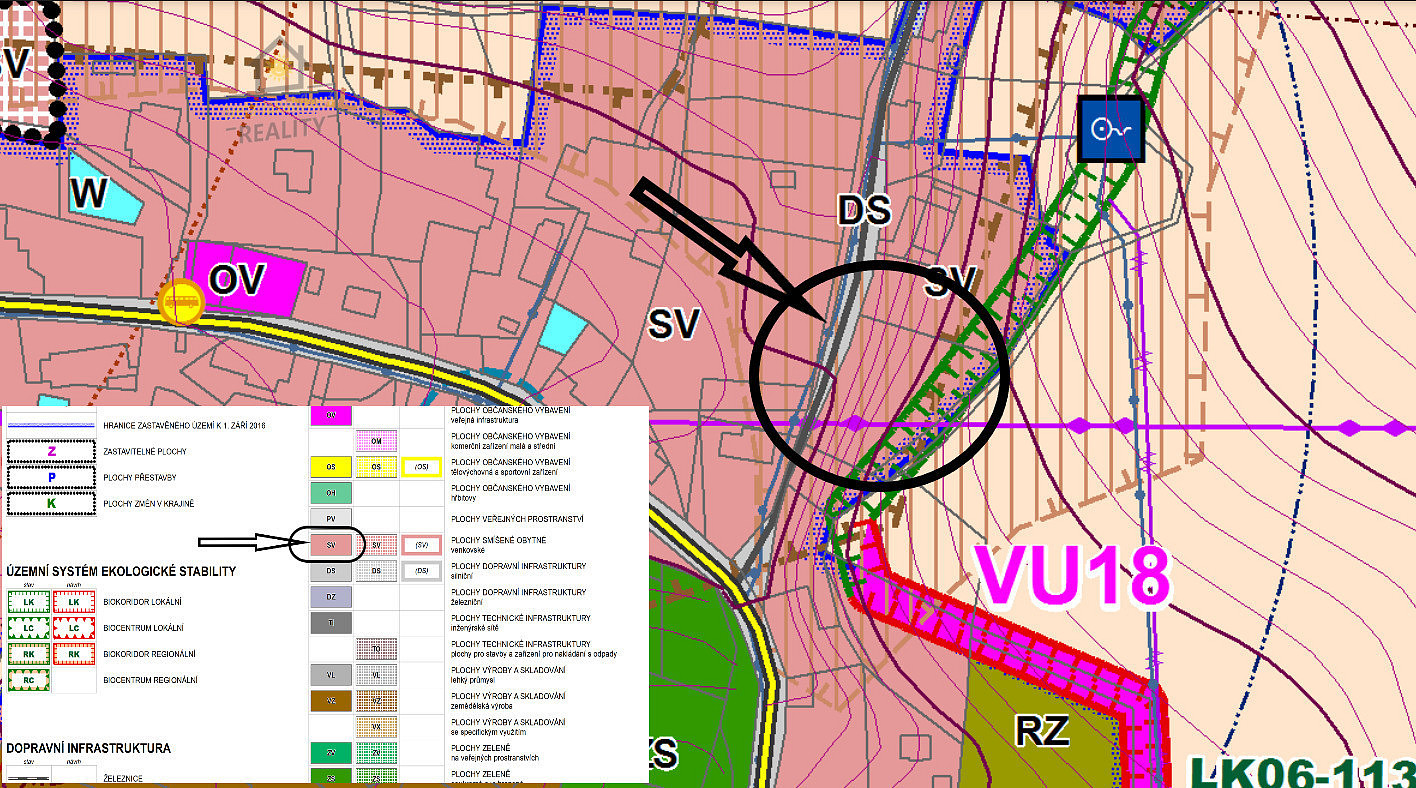Click the red LC biocentrum lokální symbol
Screen dimensions: 1416x788
(x=73, y=628)
